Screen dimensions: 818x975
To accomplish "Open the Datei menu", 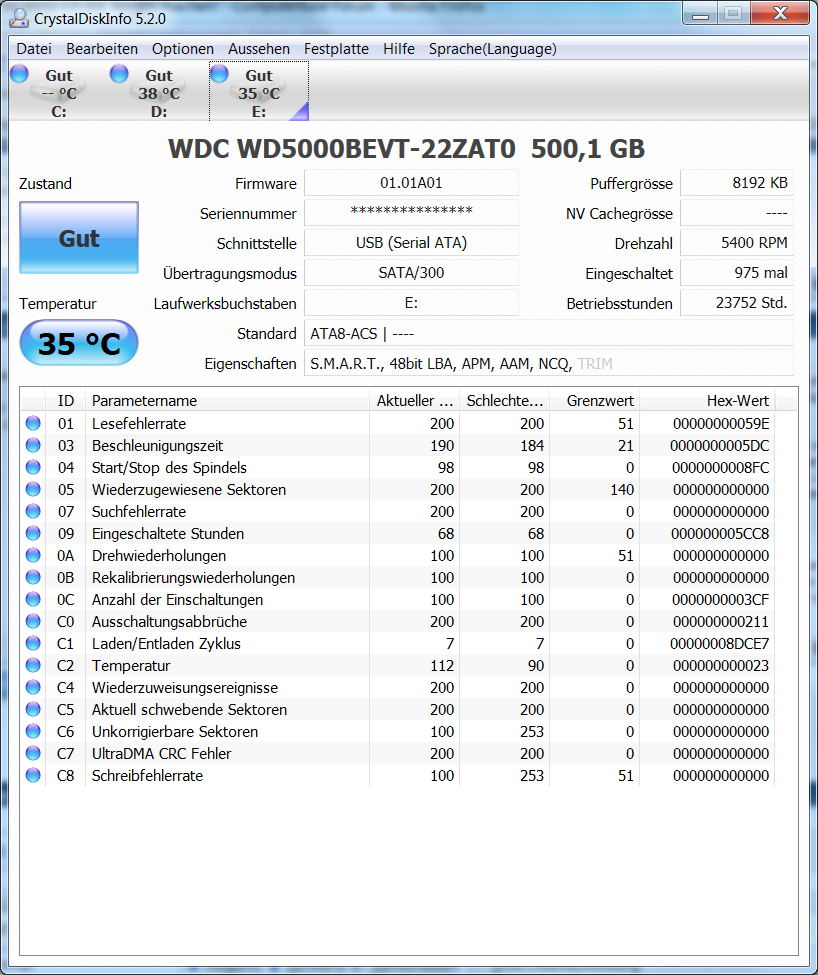I will (x=34, y=49).
